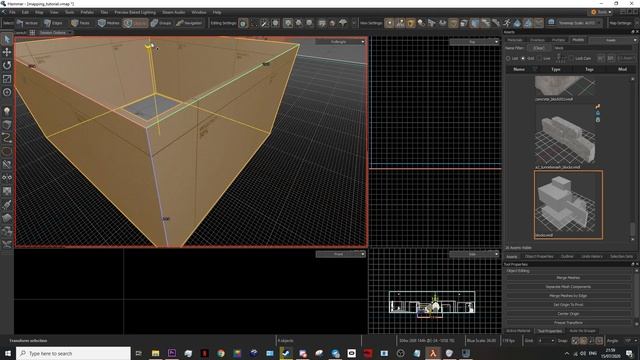
Task: Switch selection mode to Groups
Action: [x=161, y=23]
